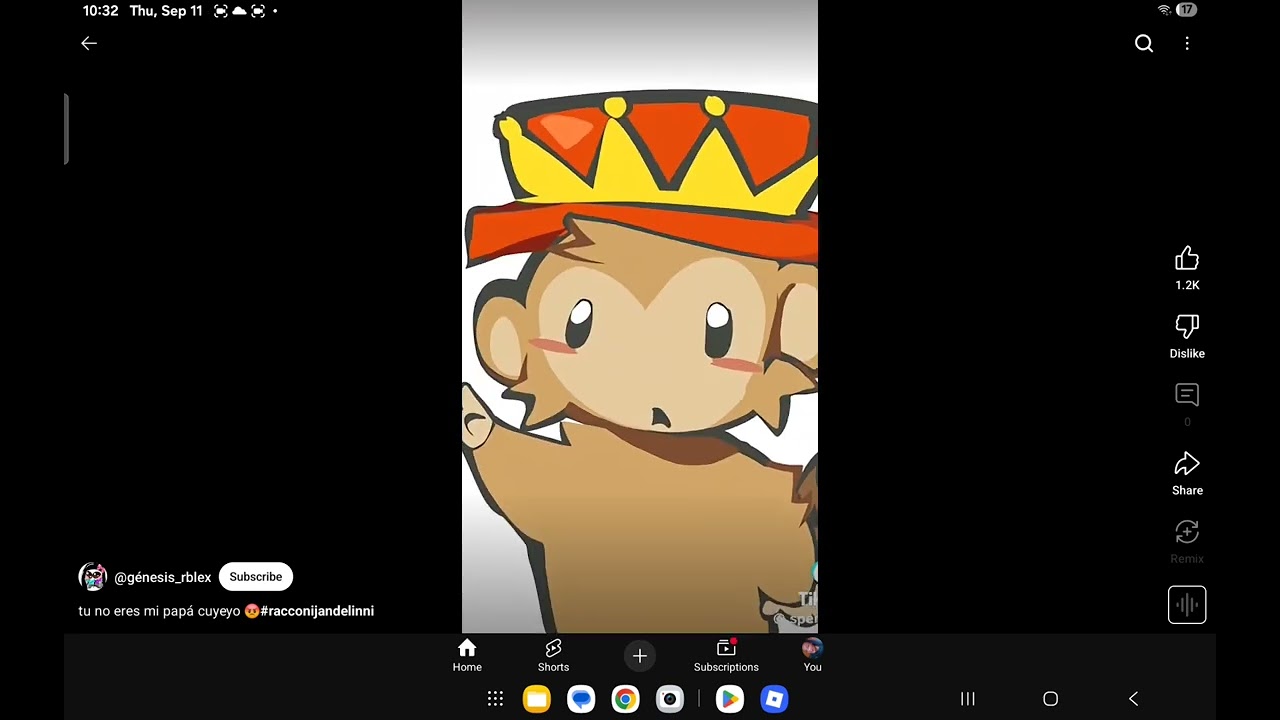Open @génesis_rblex channel name
The image size is (1280, 720).
tap(163, 577)
